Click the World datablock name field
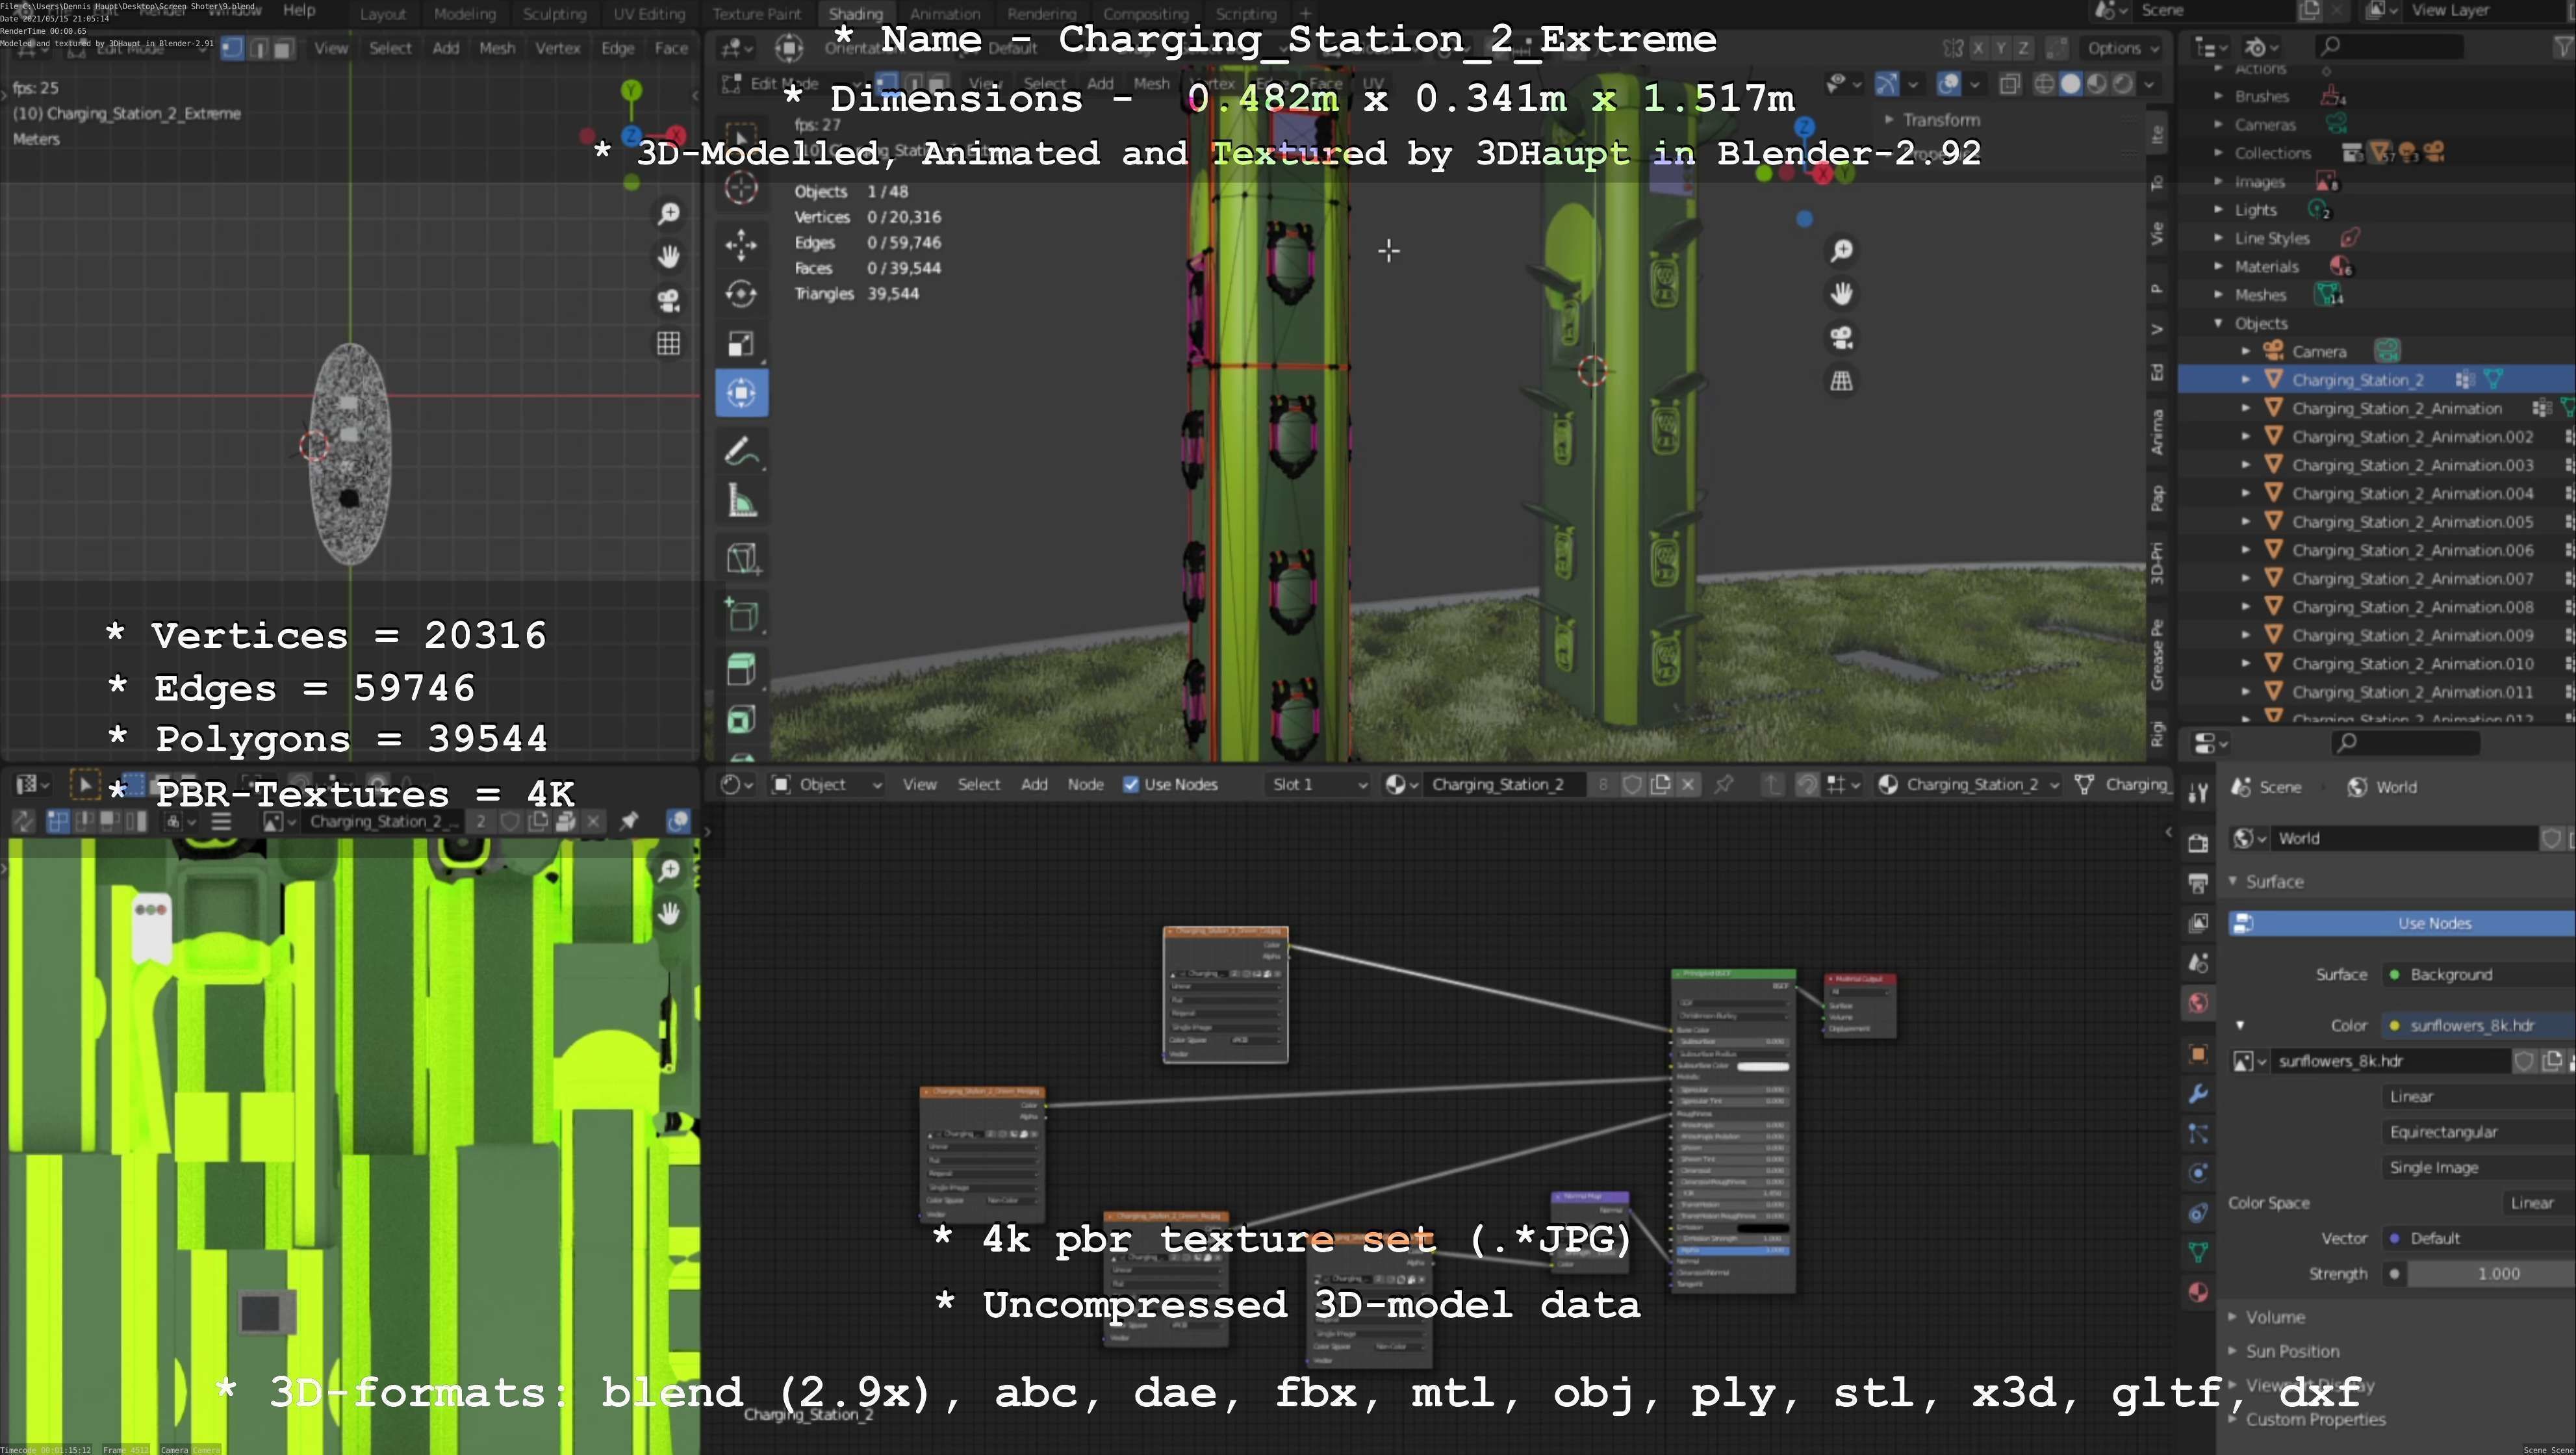Image resolution: width=2576 pixels, height=1455 pixels. tap(2406, 839)
